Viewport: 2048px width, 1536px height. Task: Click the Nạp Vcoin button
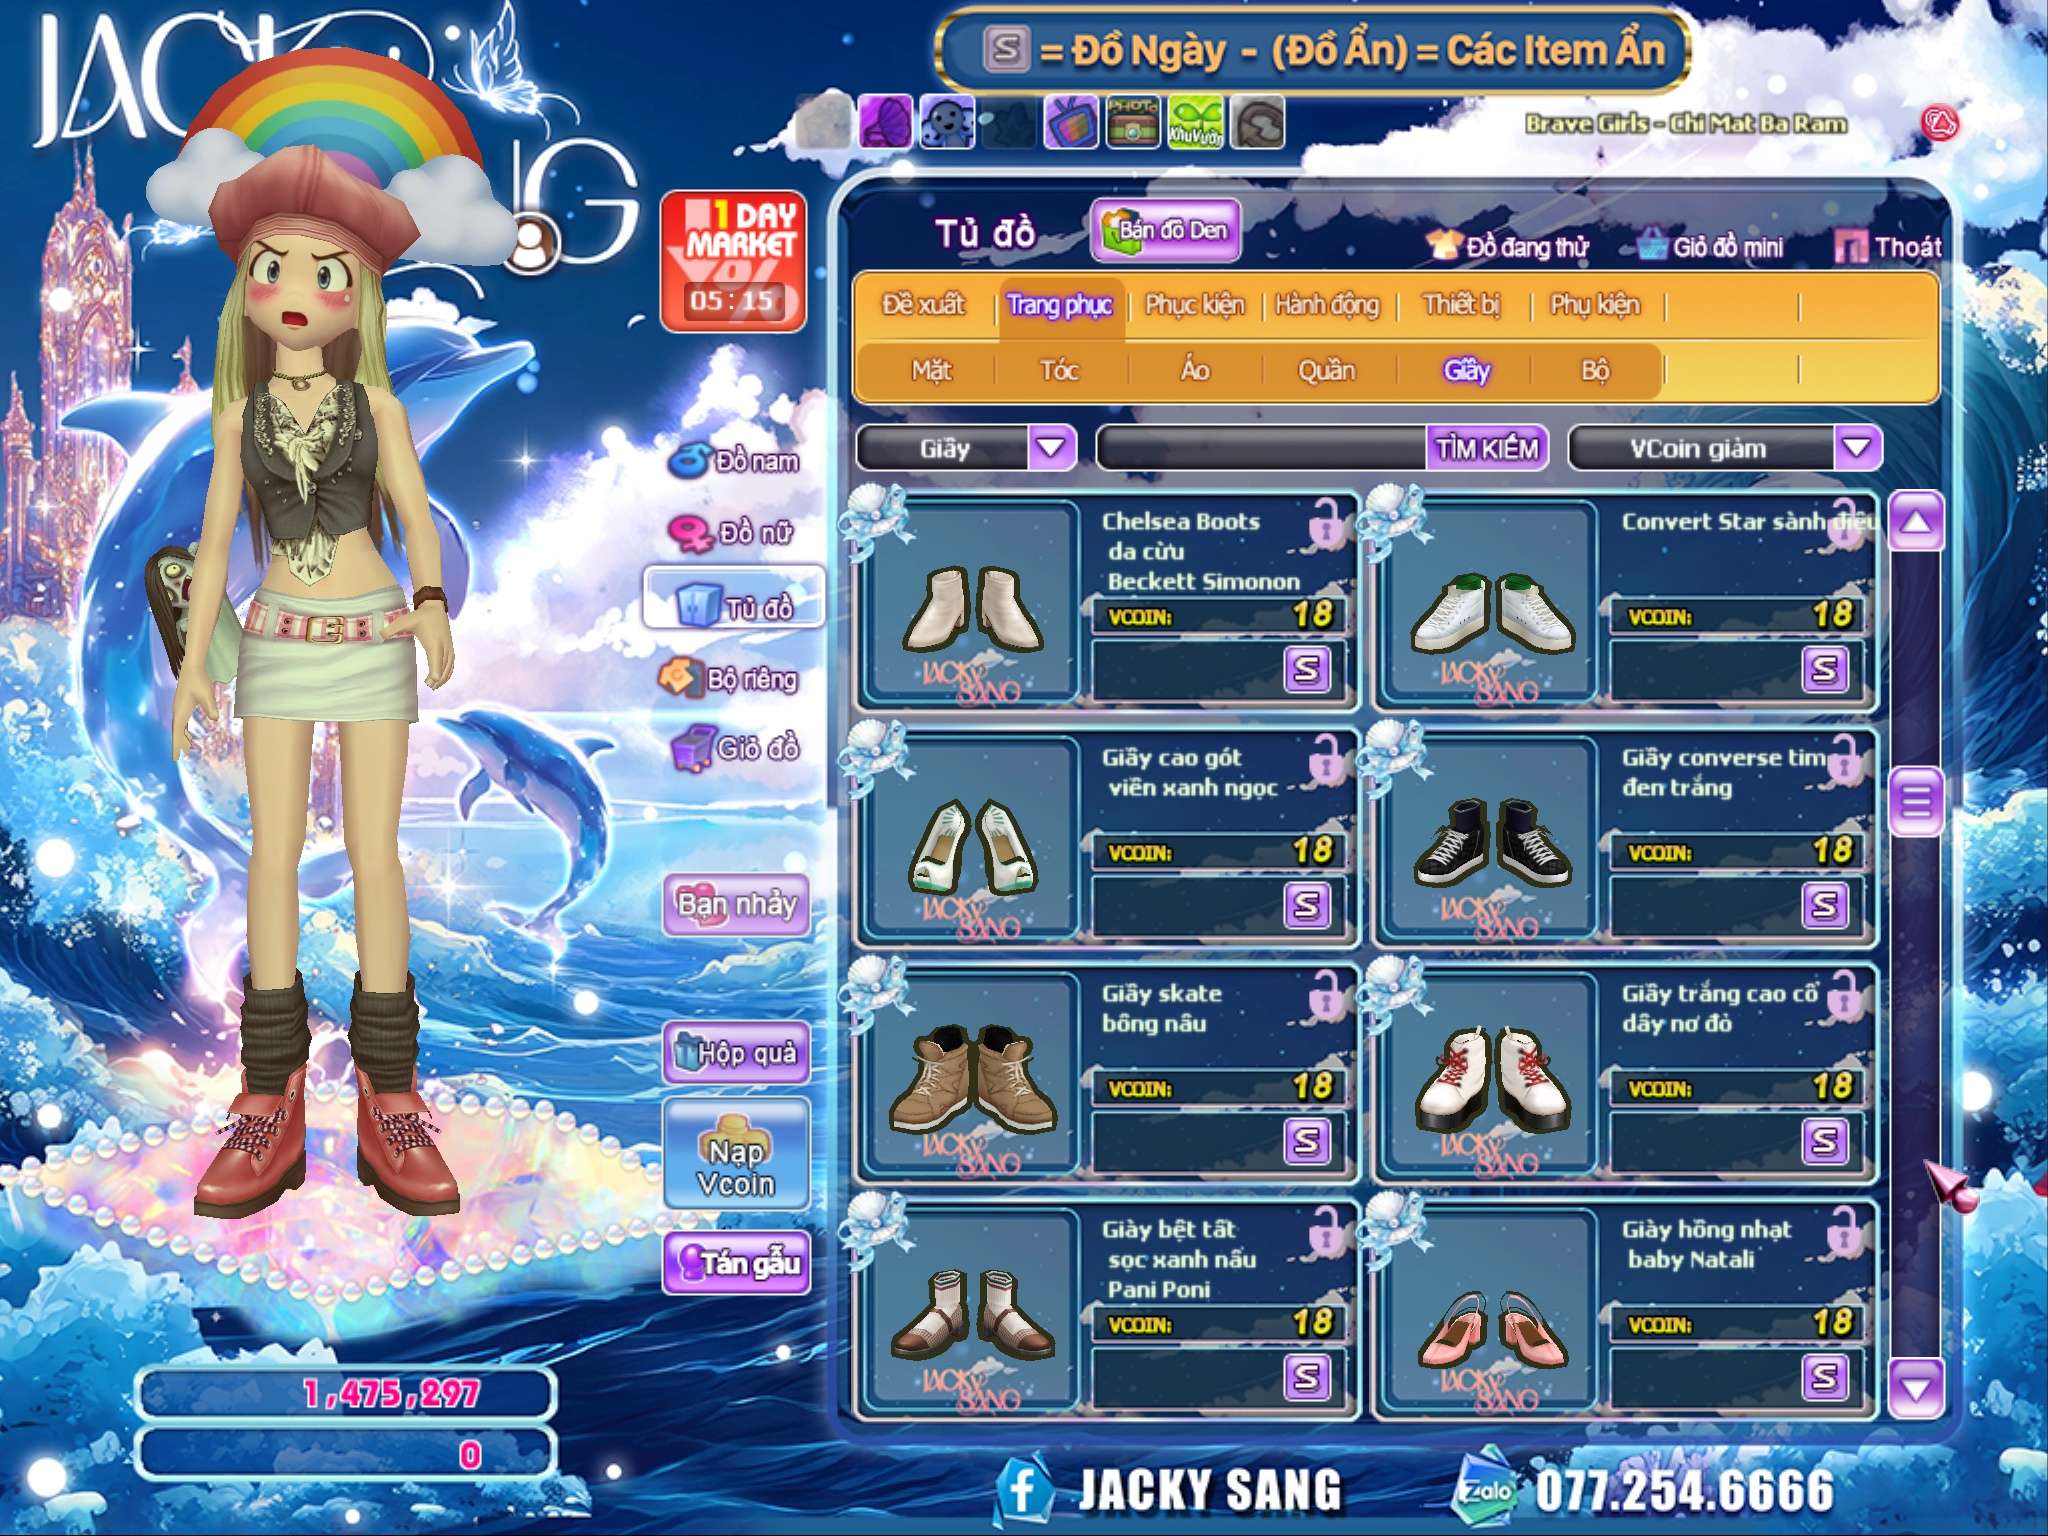736,1154
